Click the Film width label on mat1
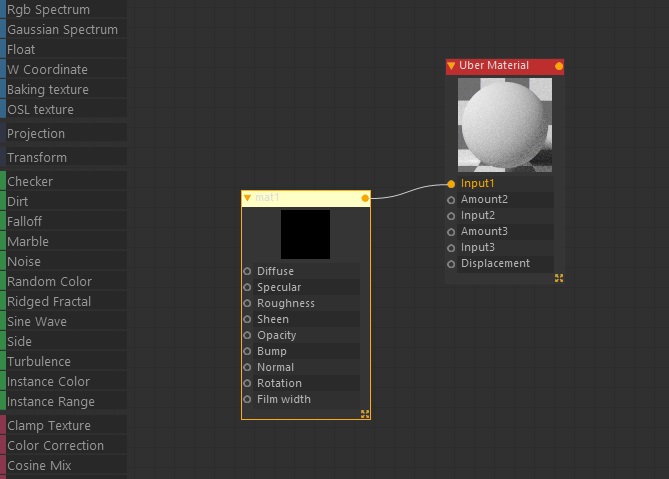 click(284, 399)
